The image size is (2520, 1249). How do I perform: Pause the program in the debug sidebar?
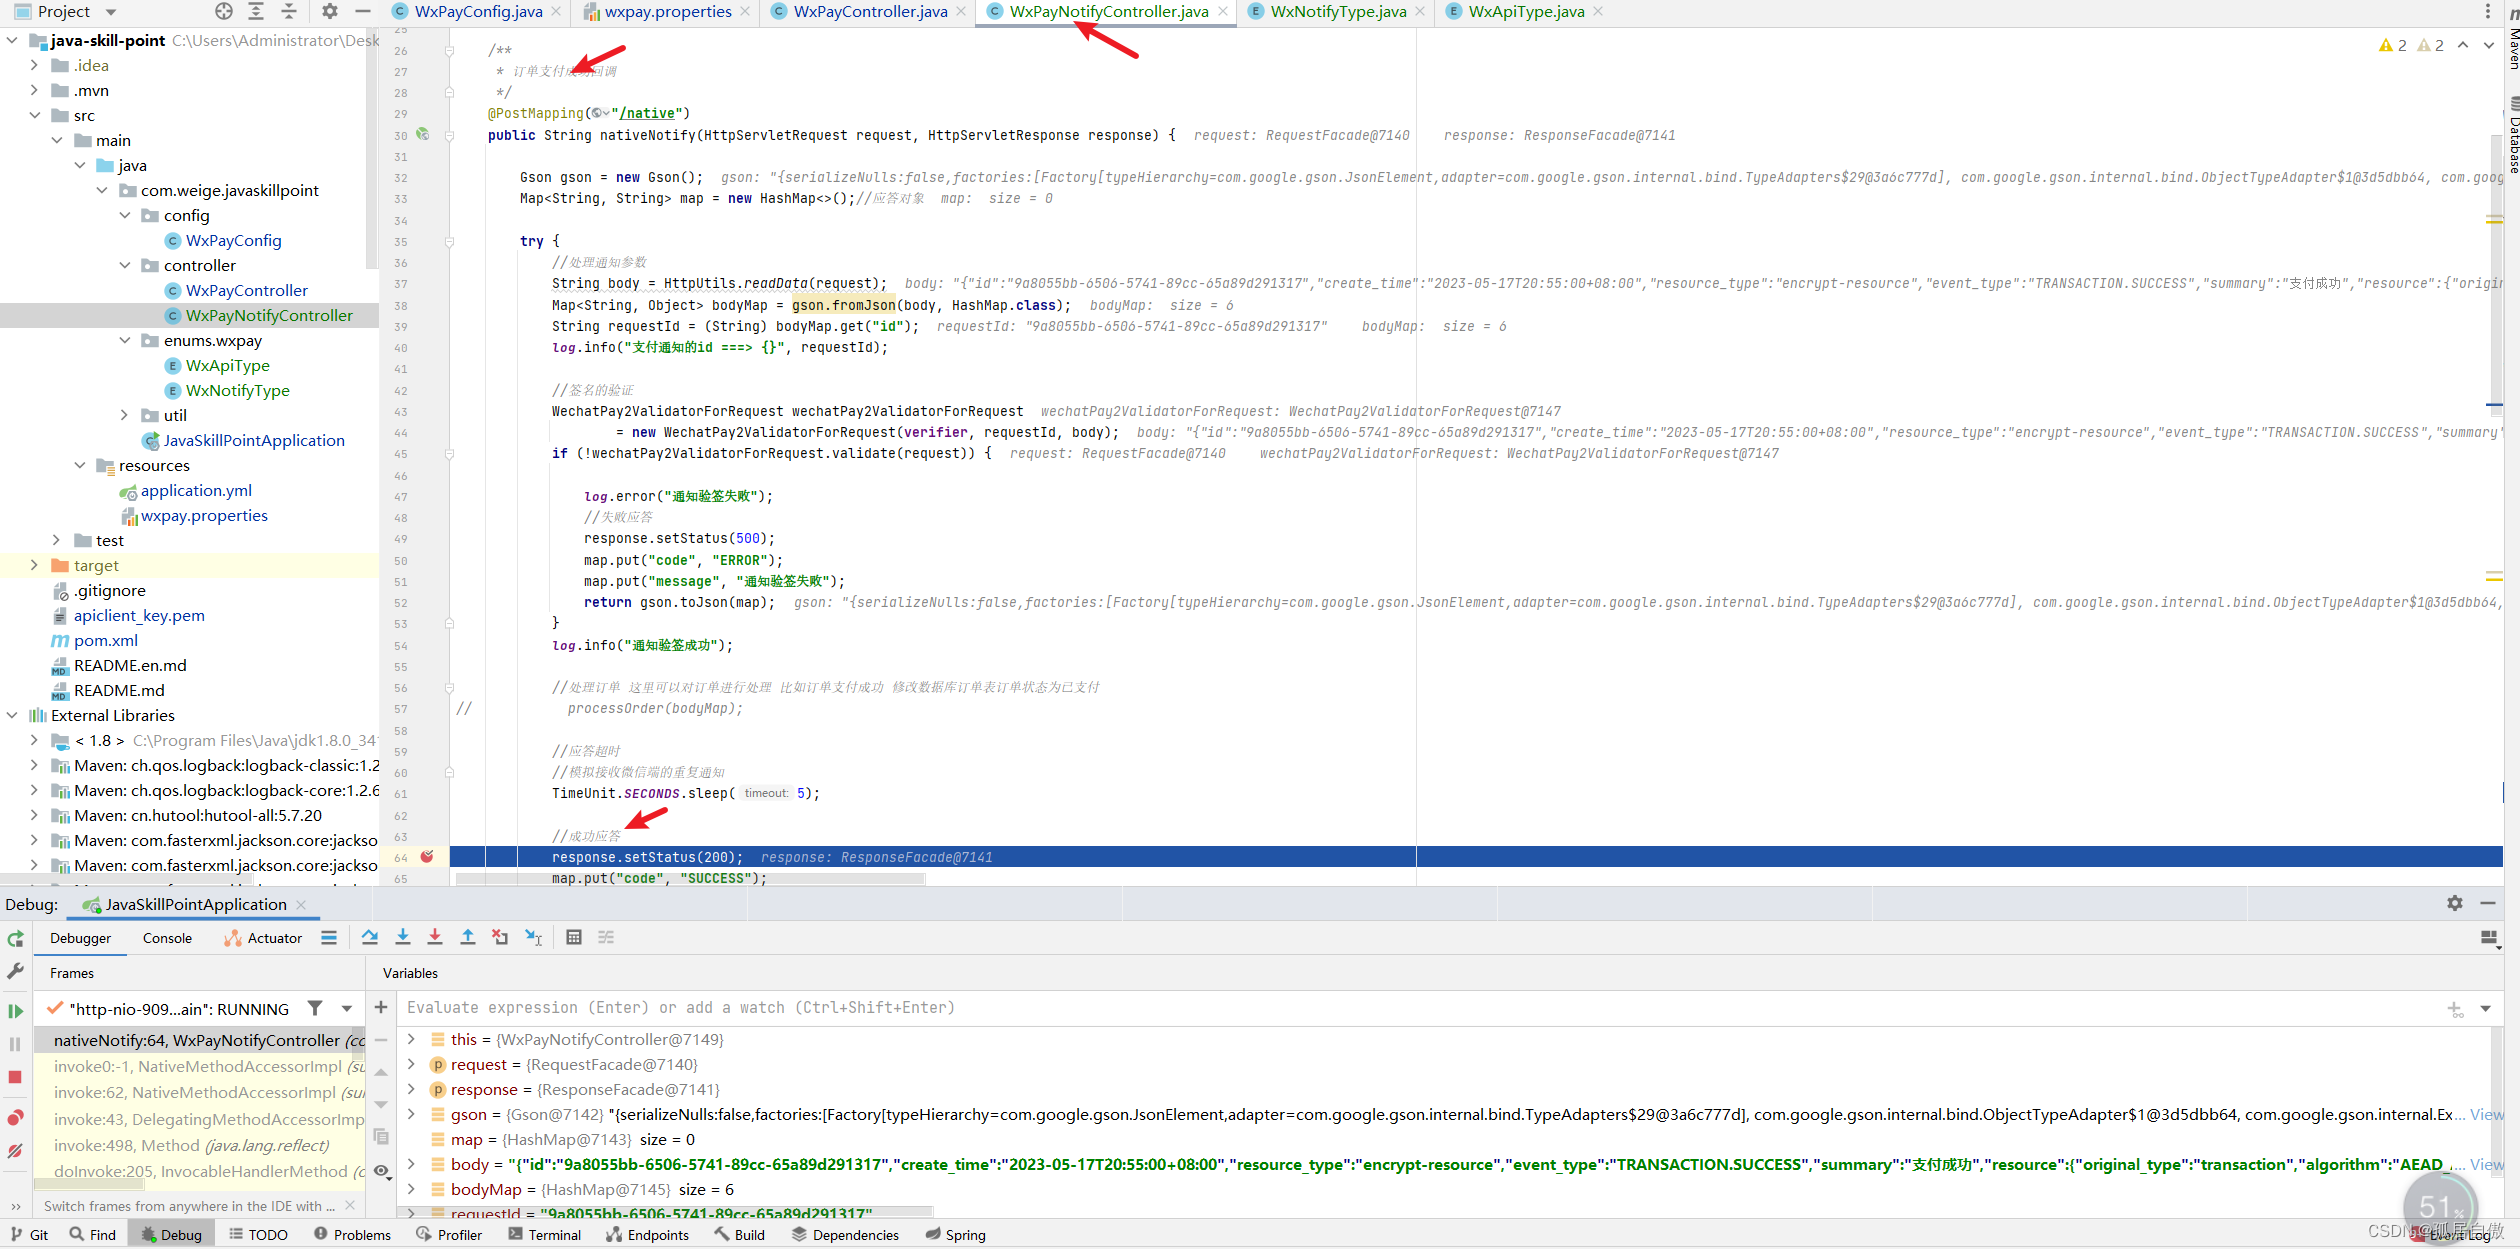click(x=15, y=1044)
